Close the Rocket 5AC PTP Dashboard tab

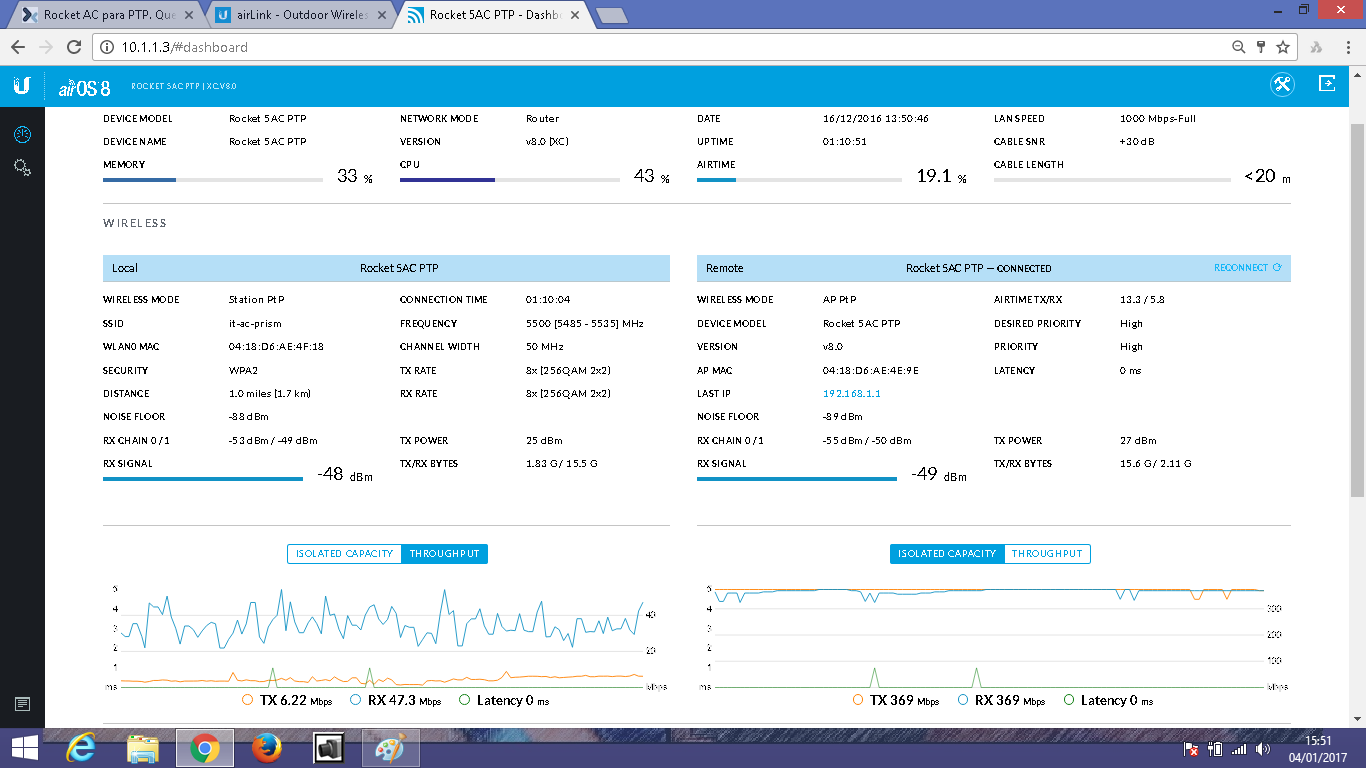coord(576,15)
